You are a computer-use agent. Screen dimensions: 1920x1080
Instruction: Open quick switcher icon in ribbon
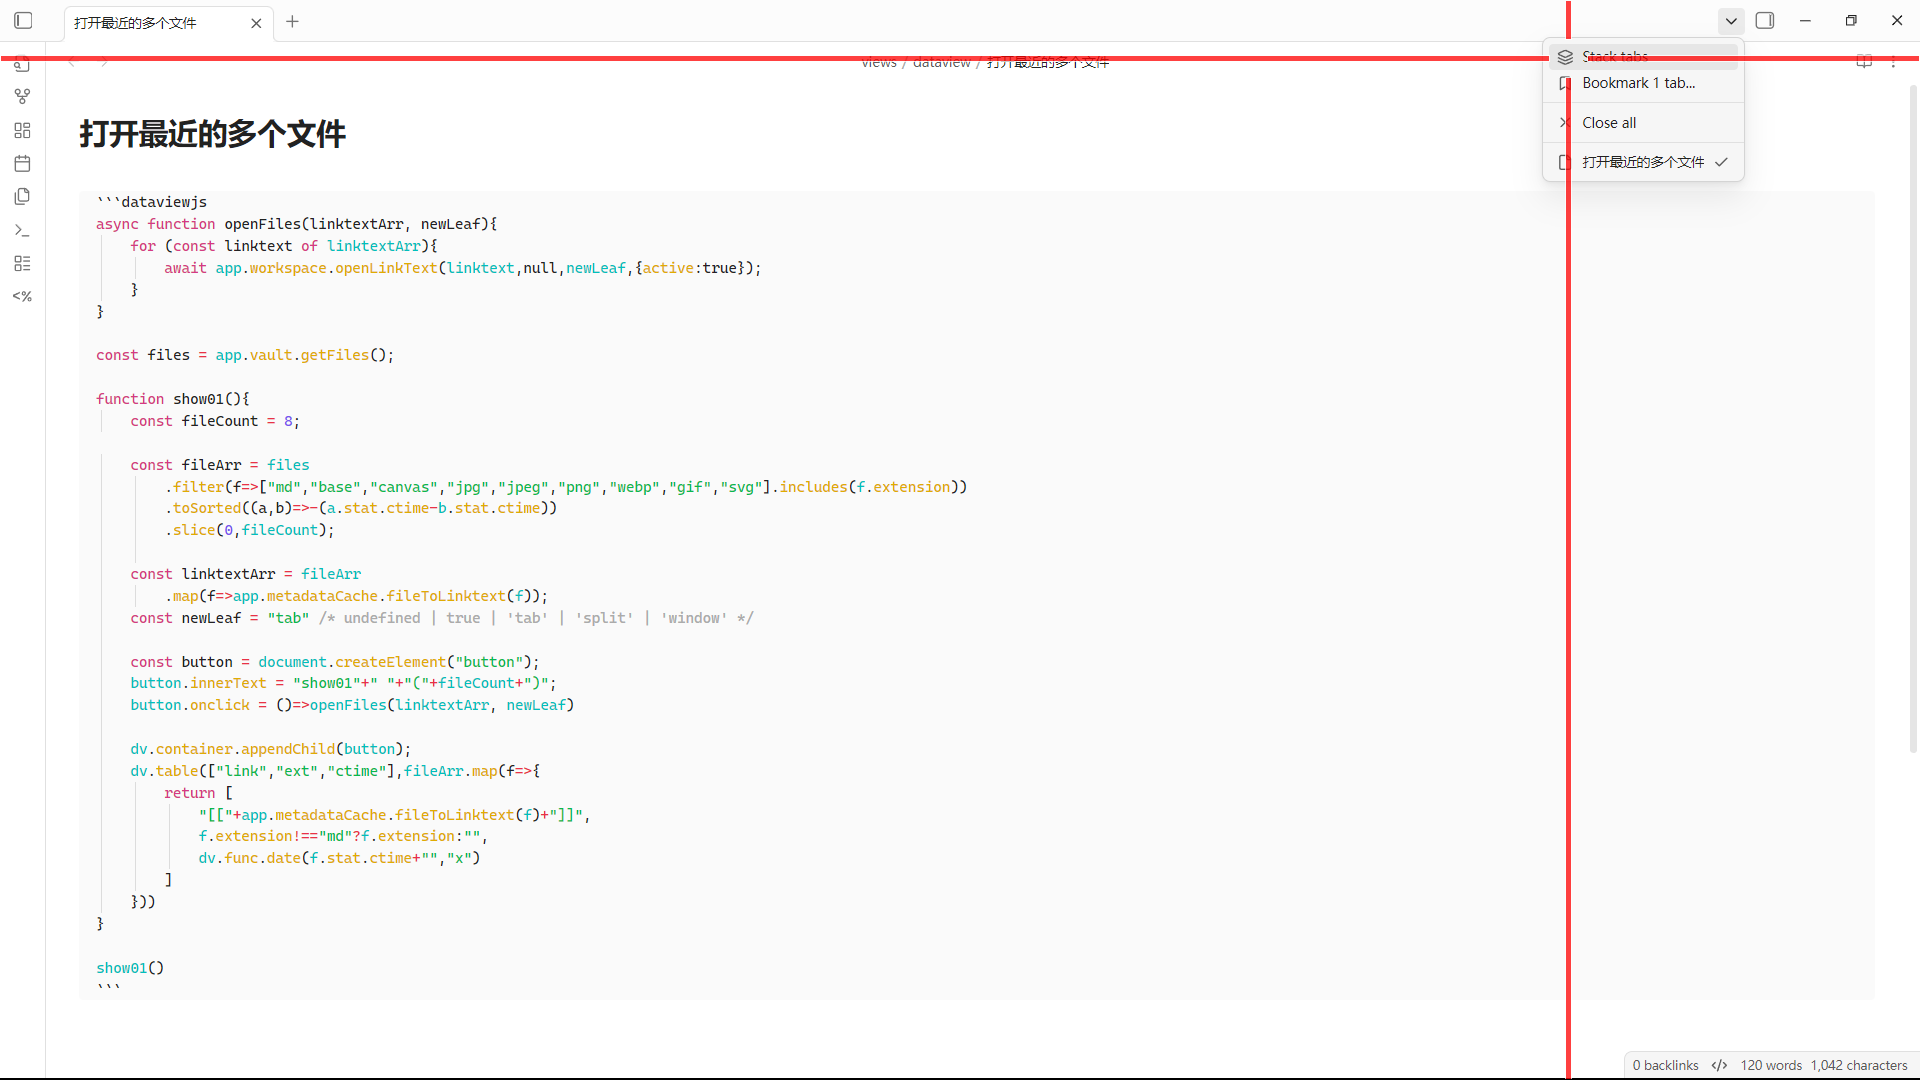click(22, 65)
